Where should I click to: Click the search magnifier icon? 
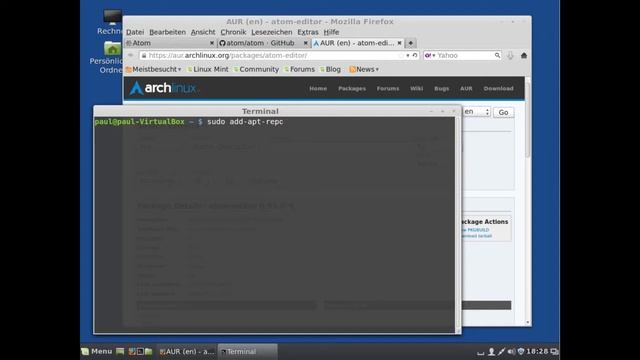coord(497,55)
